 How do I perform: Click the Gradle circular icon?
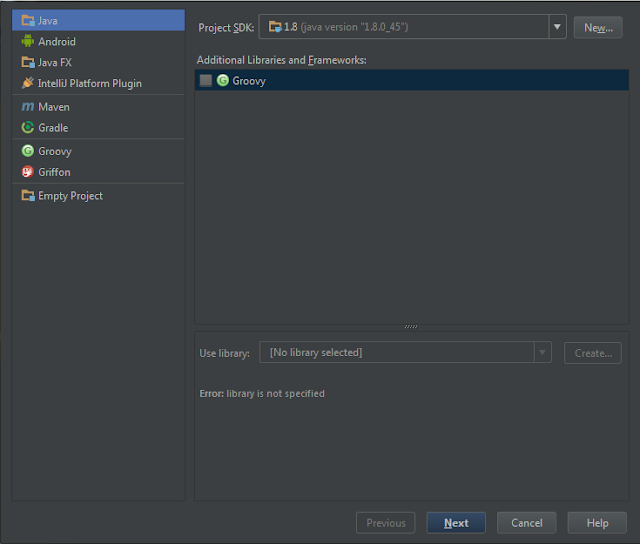[28, 127]
